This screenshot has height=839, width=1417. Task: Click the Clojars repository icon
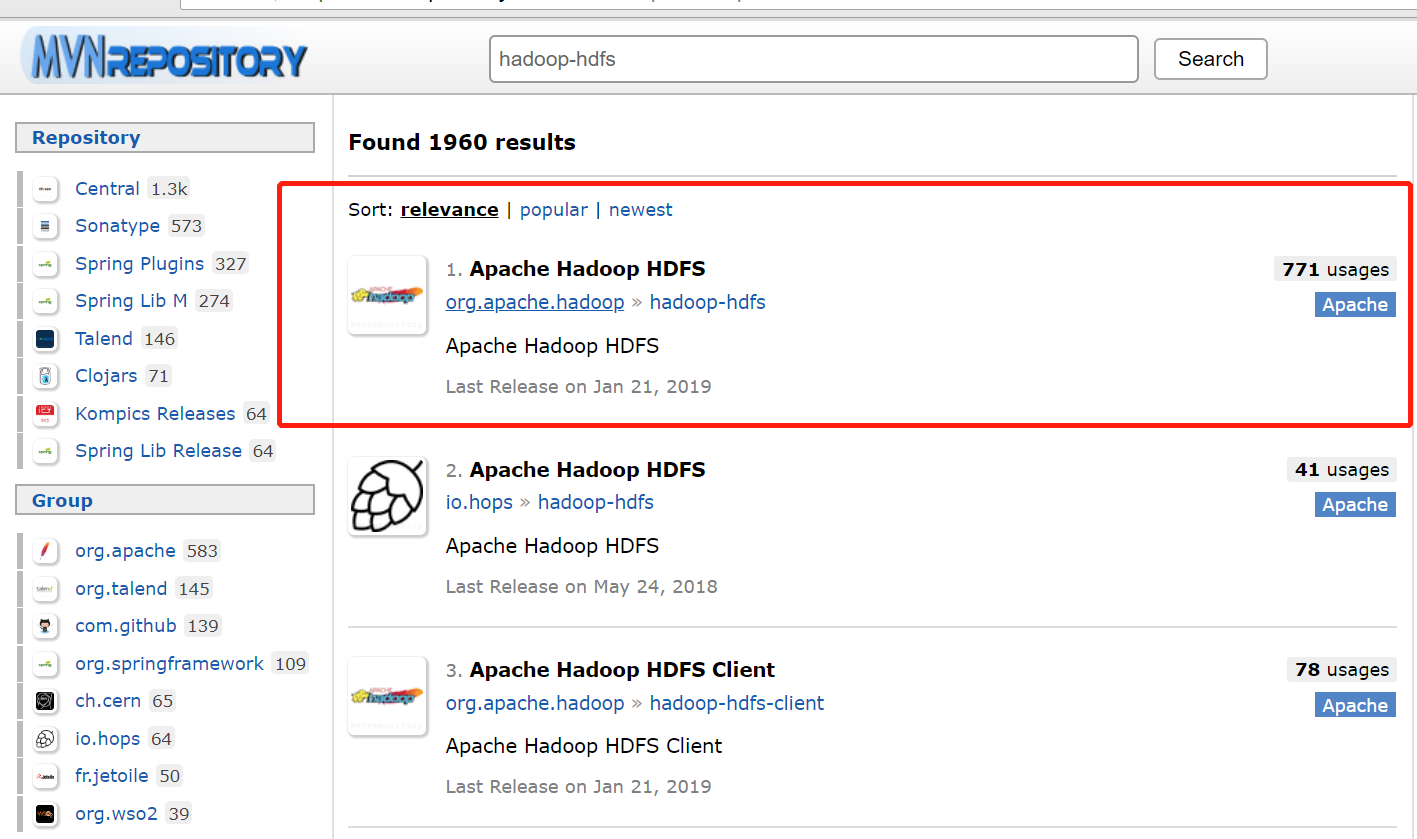coord(45,376)
